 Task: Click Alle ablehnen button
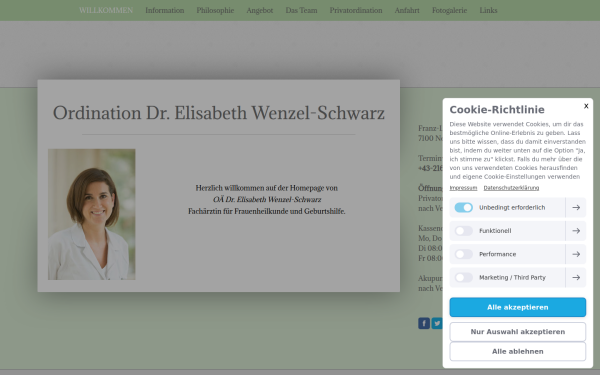[517, 351]
